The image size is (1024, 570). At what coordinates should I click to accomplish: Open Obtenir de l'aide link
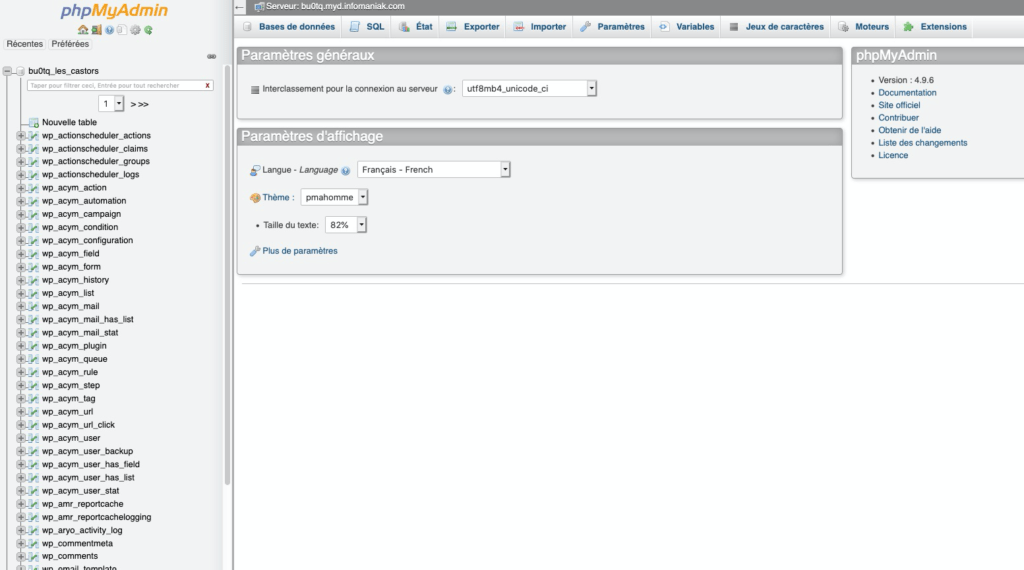(x=910, y=131)
